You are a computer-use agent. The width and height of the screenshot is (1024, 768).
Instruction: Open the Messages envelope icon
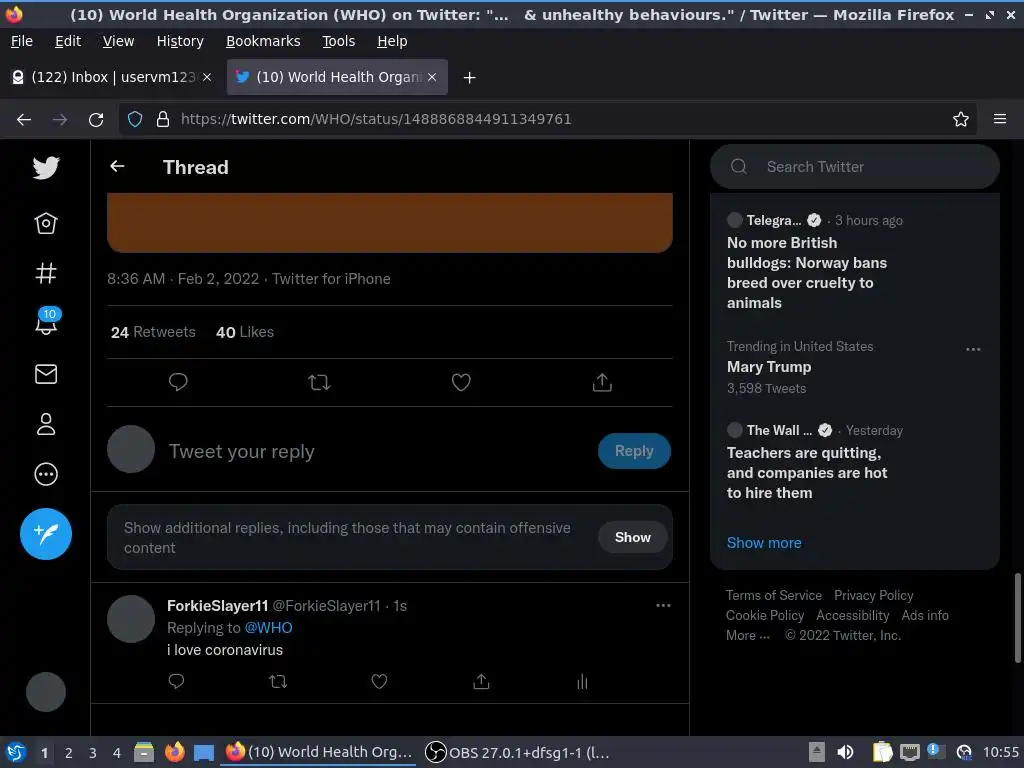click(46, 374)
